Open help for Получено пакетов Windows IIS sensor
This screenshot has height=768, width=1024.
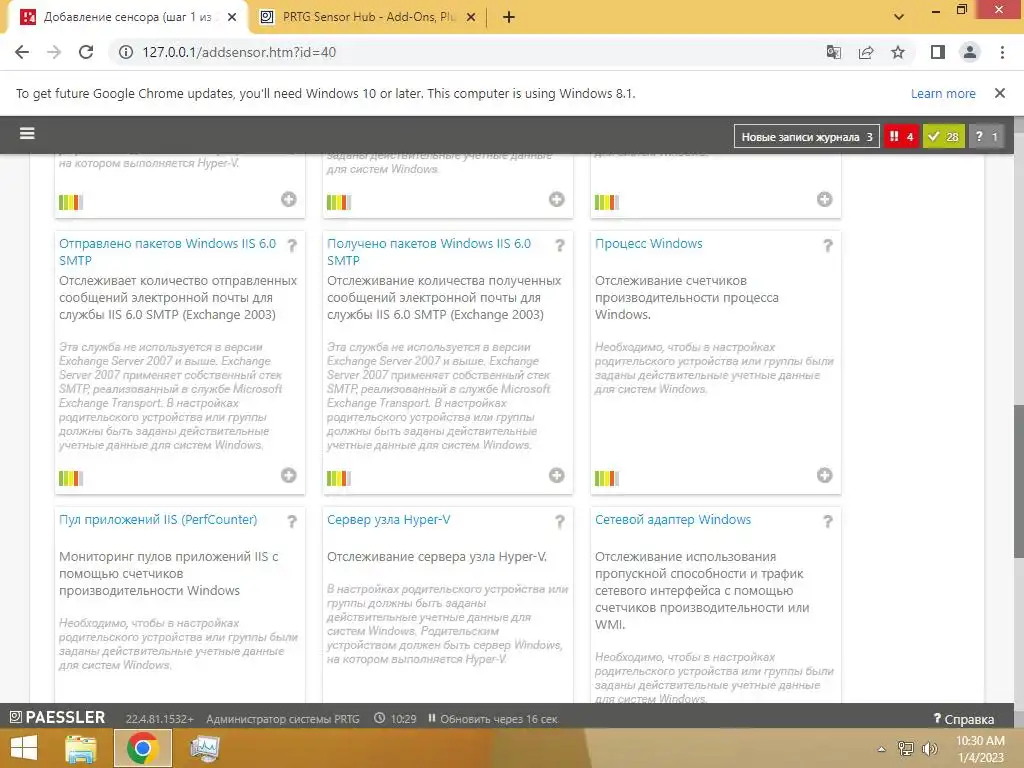coord(560,246)
